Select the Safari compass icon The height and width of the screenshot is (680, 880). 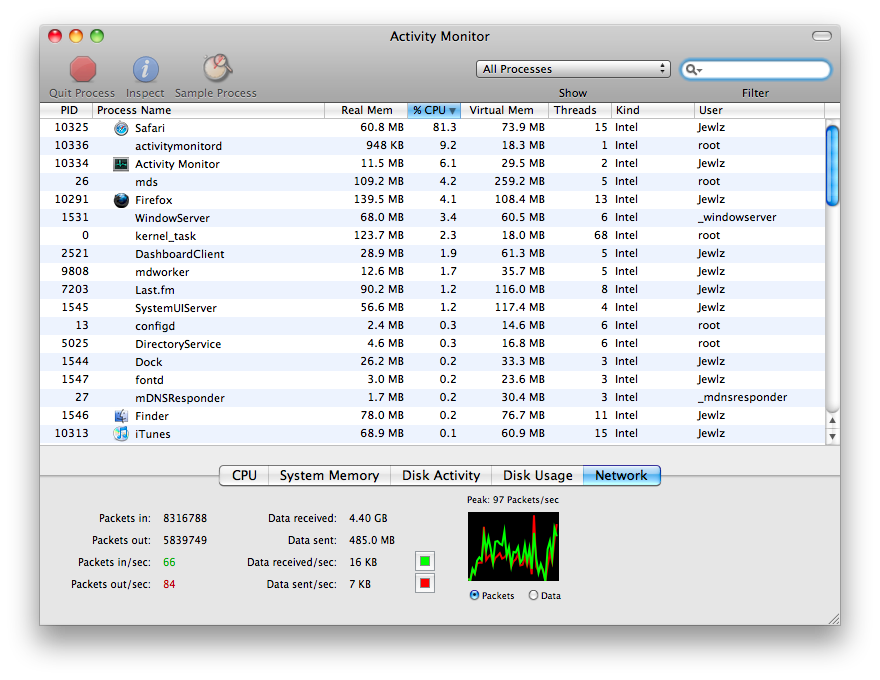coord(121,128)
